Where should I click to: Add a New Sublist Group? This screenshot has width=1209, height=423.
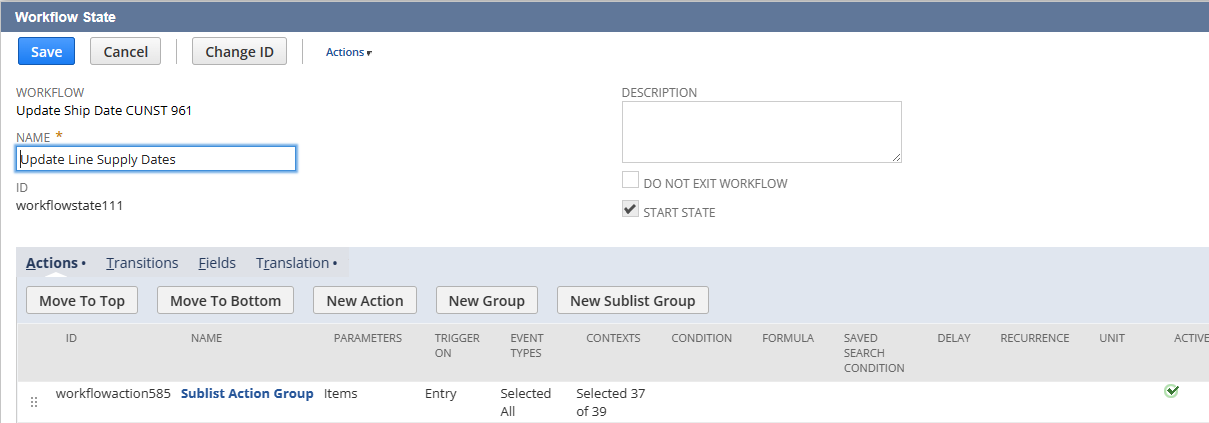(x=632, y=300)
